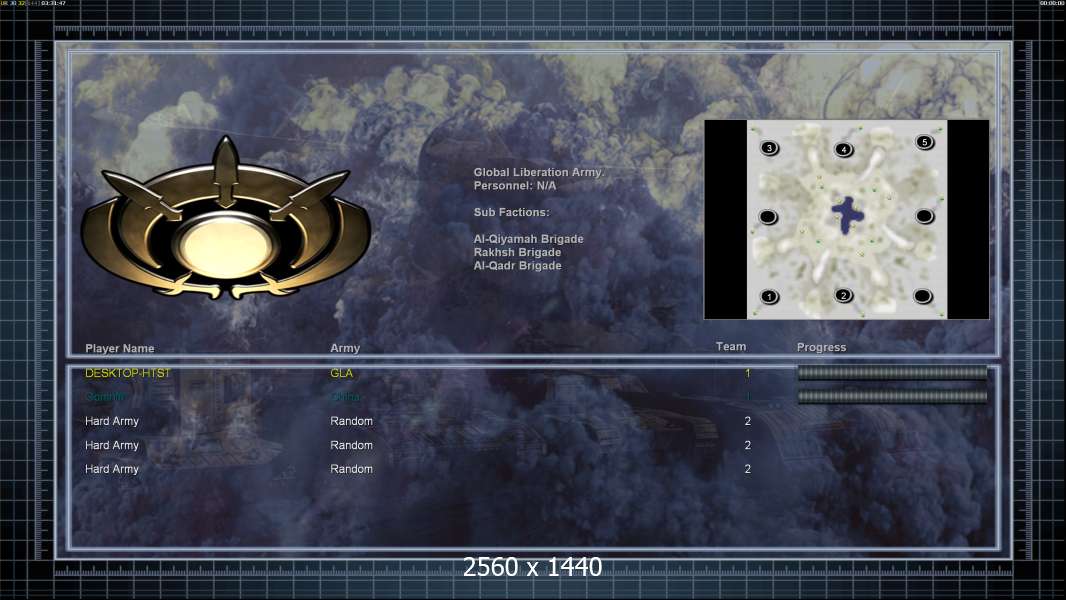Click the Team column header

tap(731, 347)
